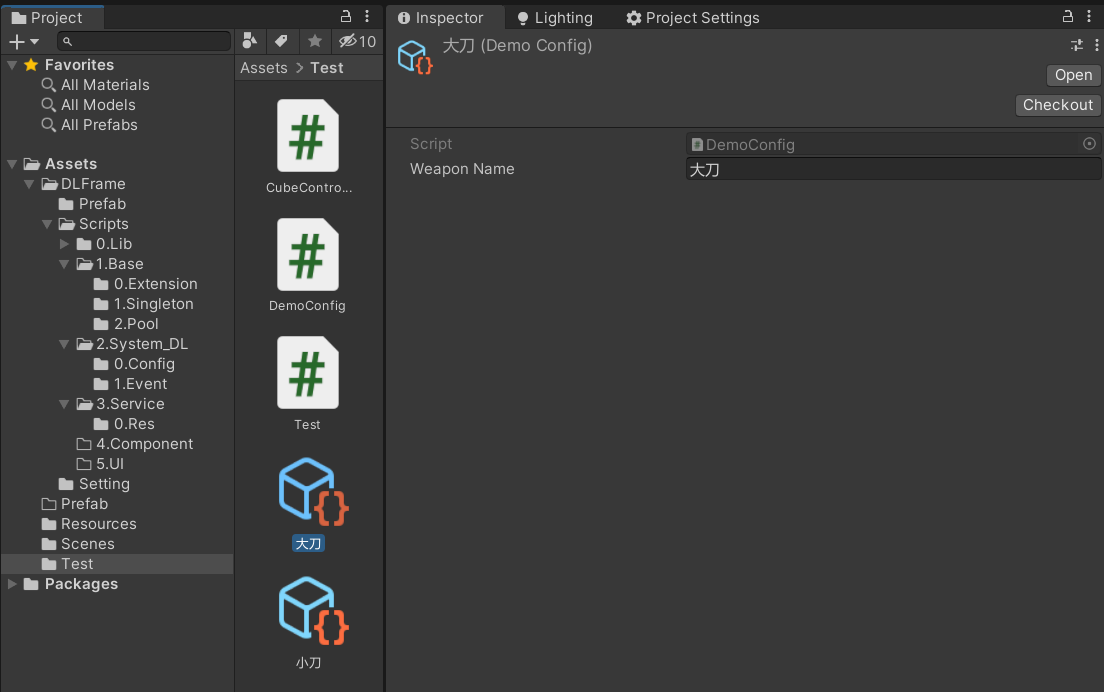Image resolution: width=1104 pixels, height=692 pixels.
Task: Click the Checkout button
Action: [x=1057, y=105]
